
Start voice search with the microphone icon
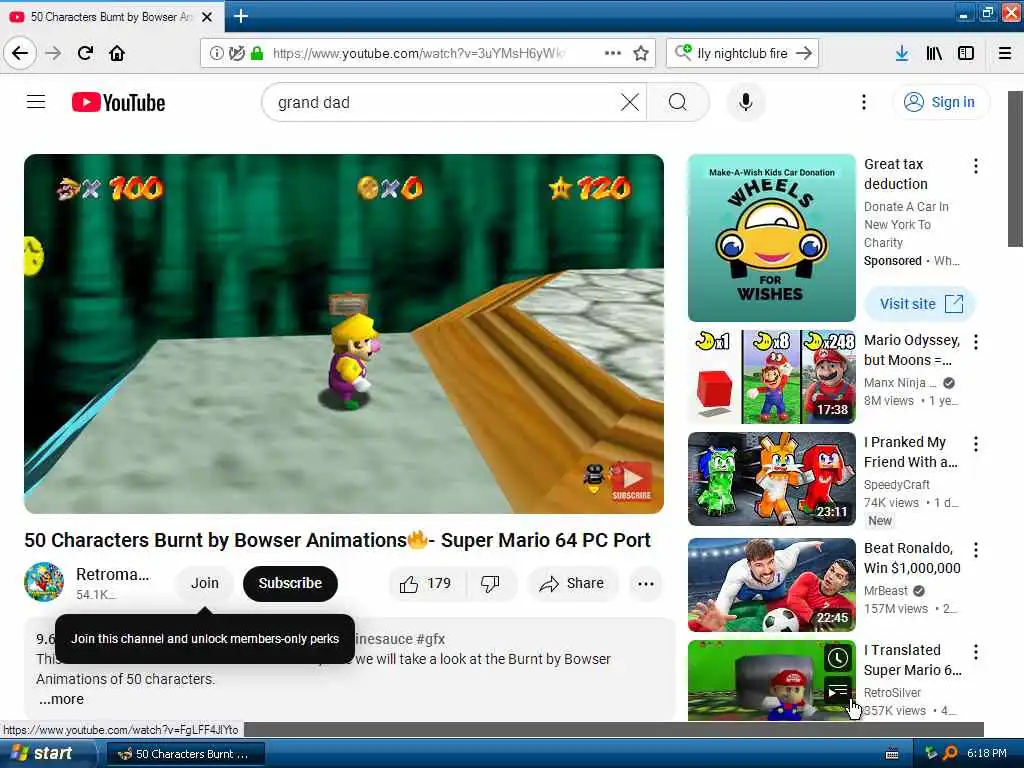coord(746,102)
